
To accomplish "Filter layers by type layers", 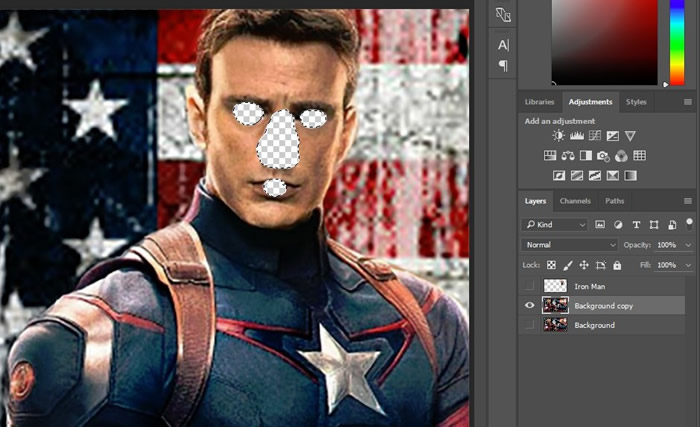I will [636, 225].
